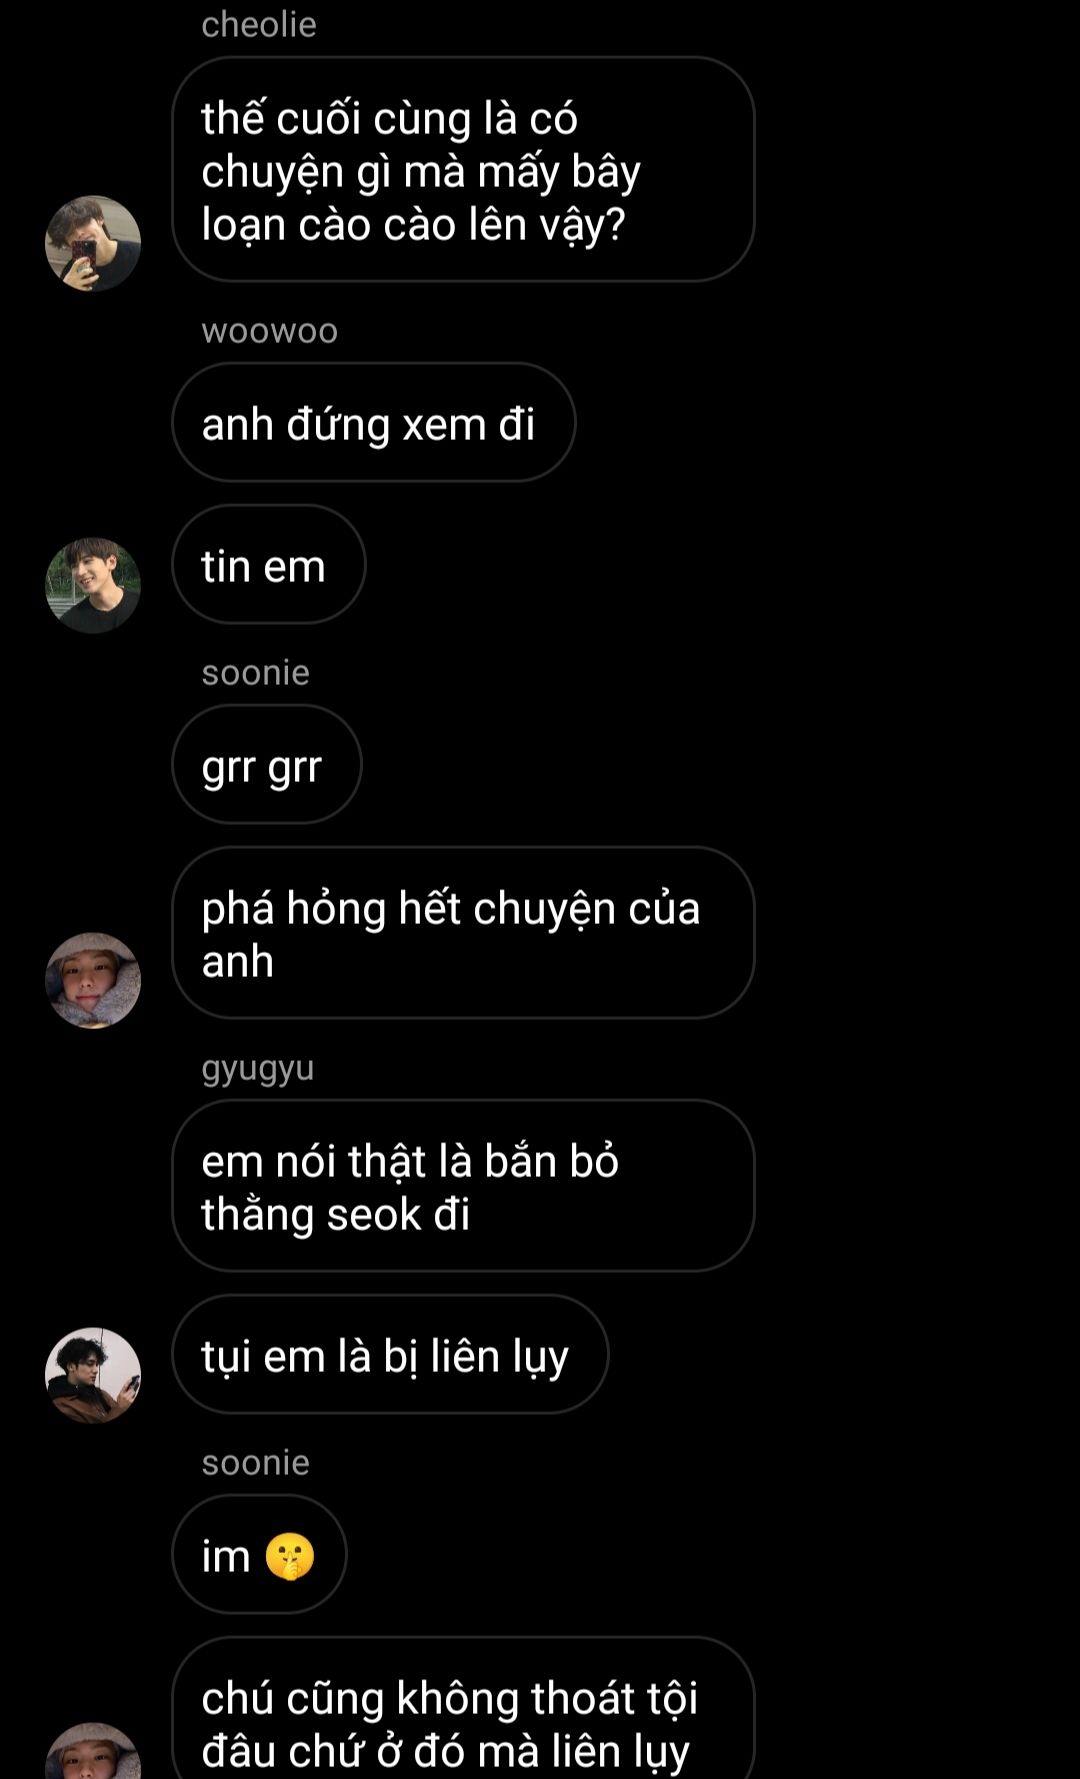Open soonie's partially visible avatar at bottom
Image resolution: width=1080 pixels, height=1779 pixels.
click(x=93, y=1750)
